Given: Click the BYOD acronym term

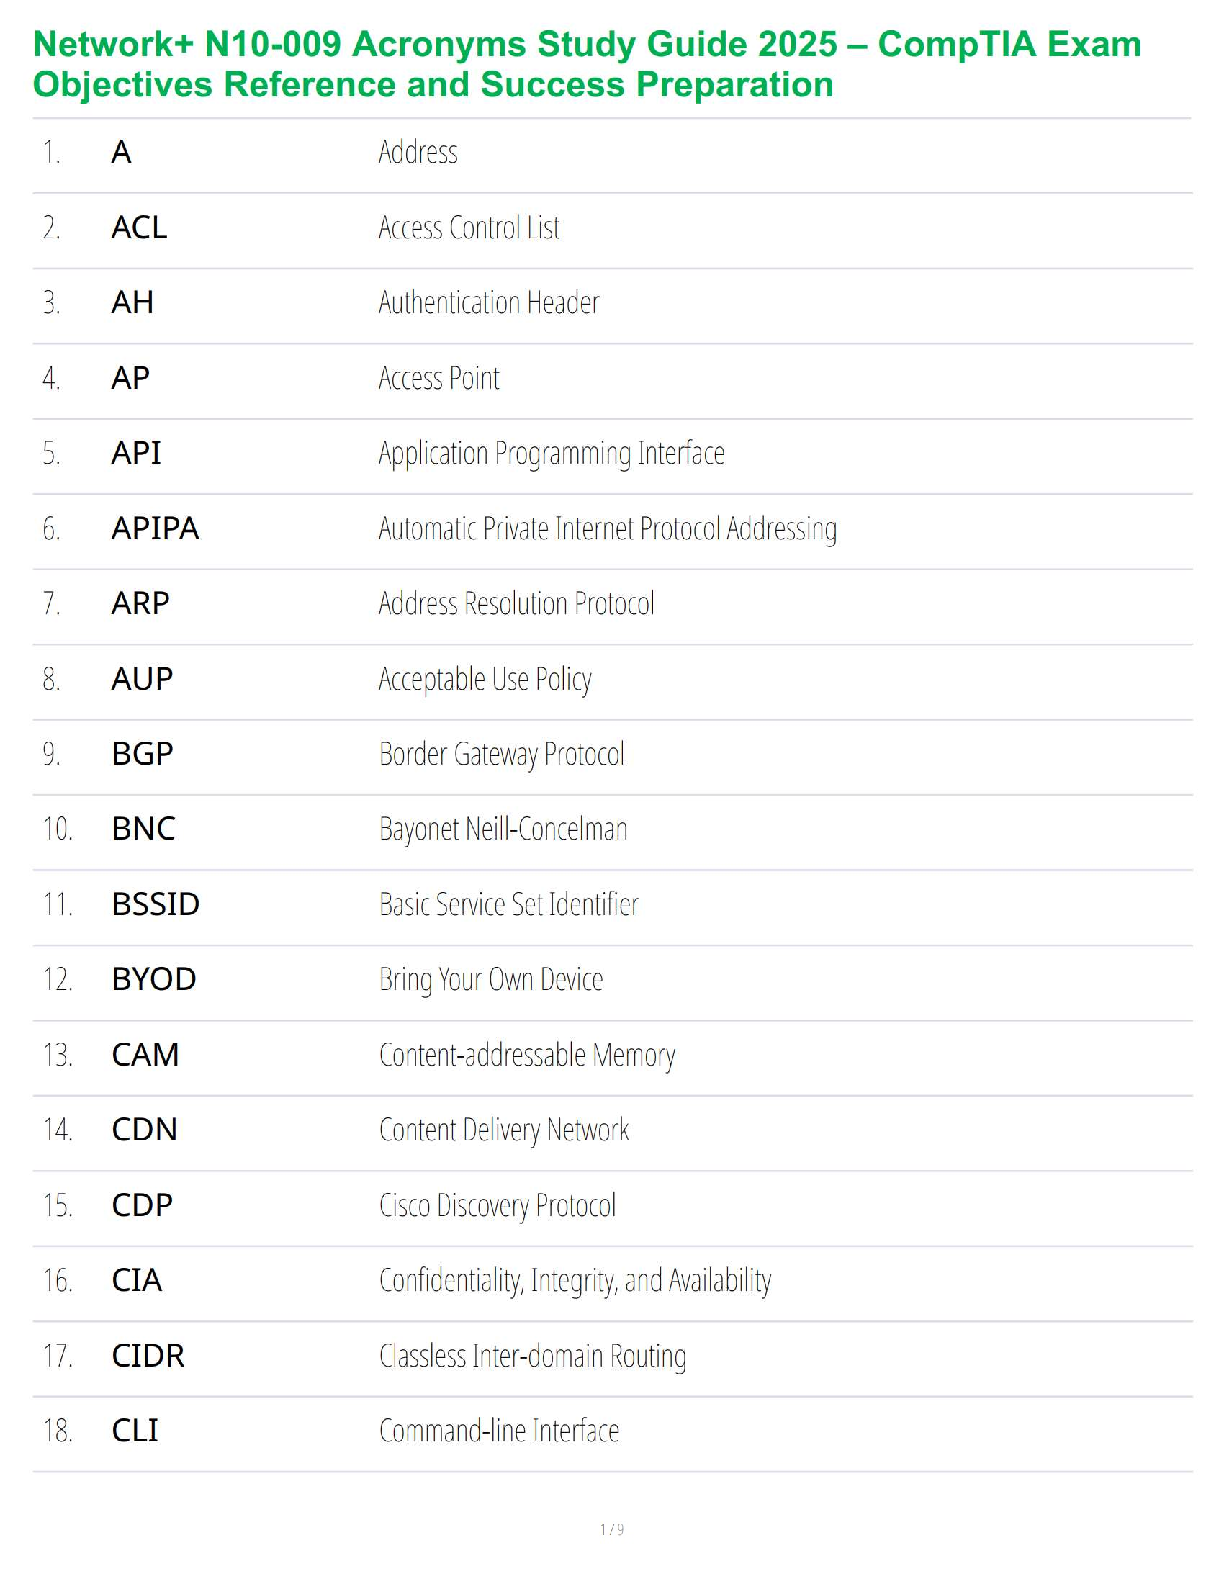Looking at the screenshot, I should [154, 980].
